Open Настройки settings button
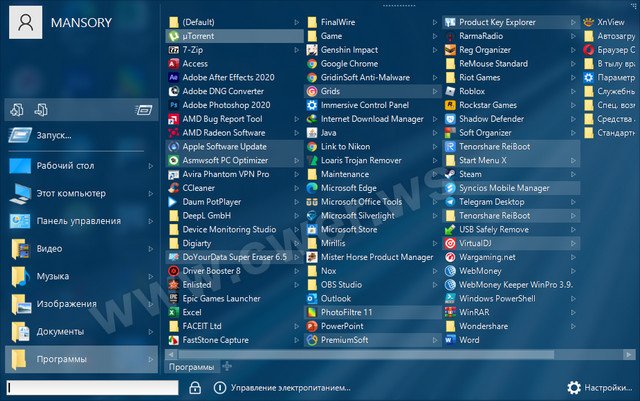The image size is (640, 401). pyautogui.click(x=599, y=387)
